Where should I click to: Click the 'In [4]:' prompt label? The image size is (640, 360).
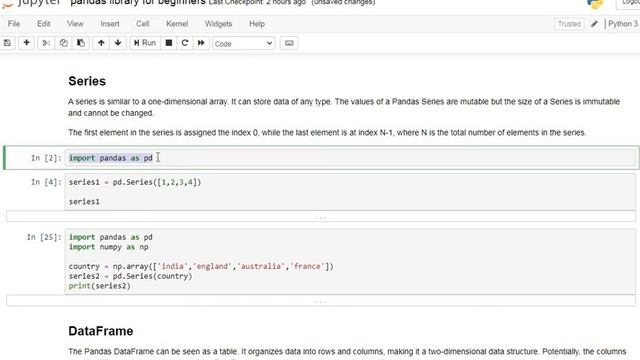pyautogui.click(x=46, y=182)
